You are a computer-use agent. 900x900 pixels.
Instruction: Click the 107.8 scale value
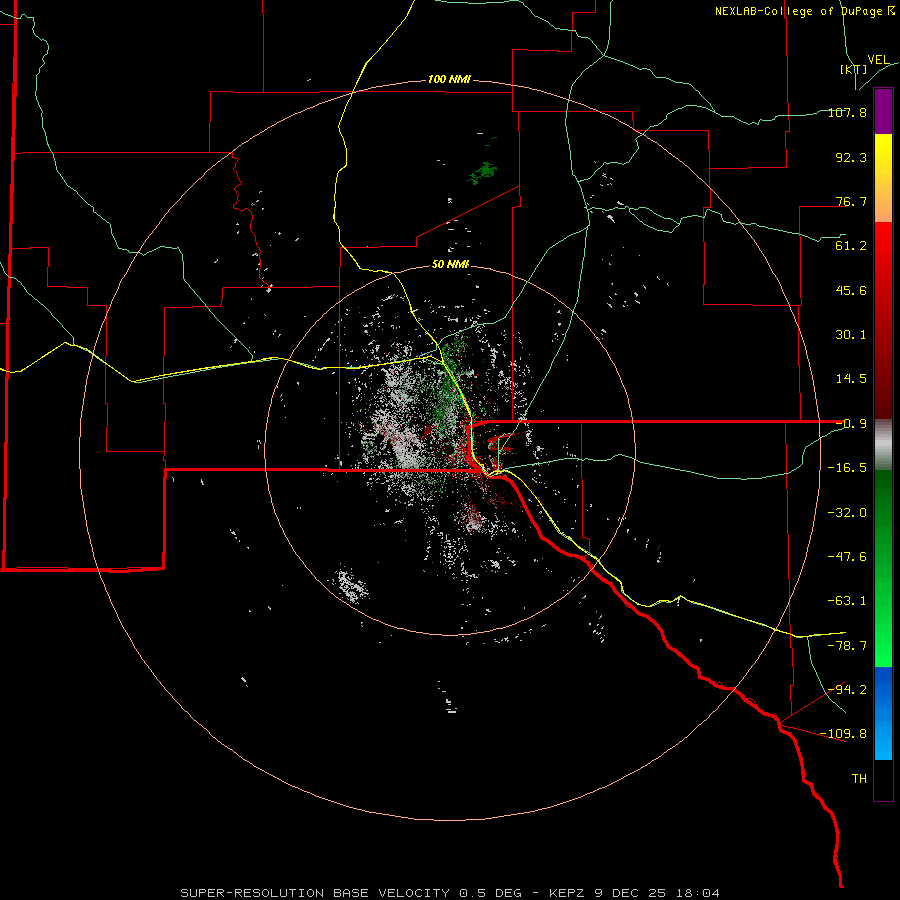[x=847, y=112]
